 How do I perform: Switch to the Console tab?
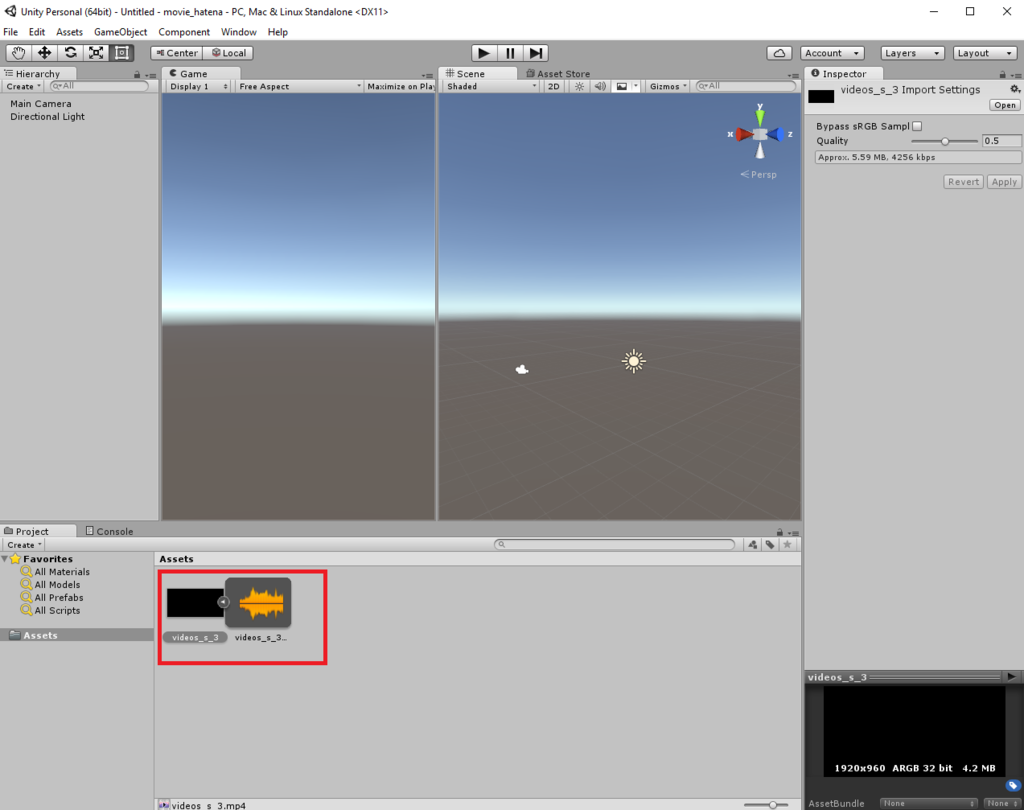tap(109, 531)
